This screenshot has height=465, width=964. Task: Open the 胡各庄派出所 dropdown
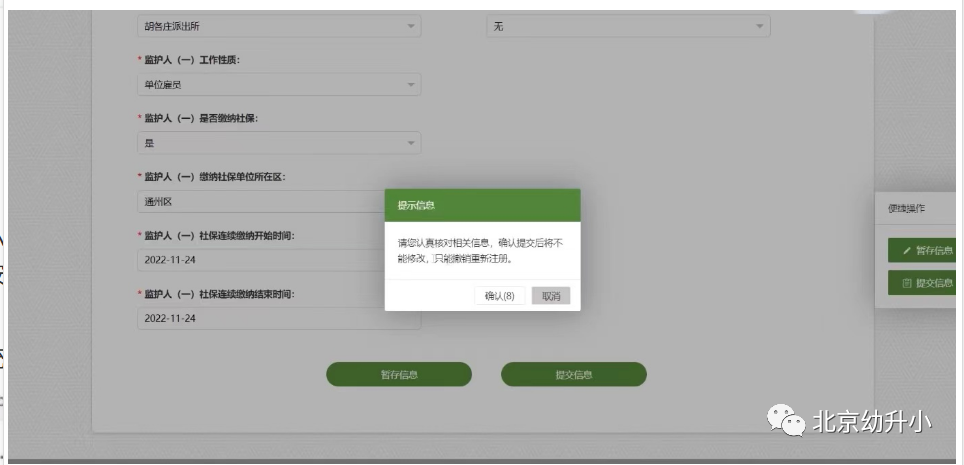279,26
